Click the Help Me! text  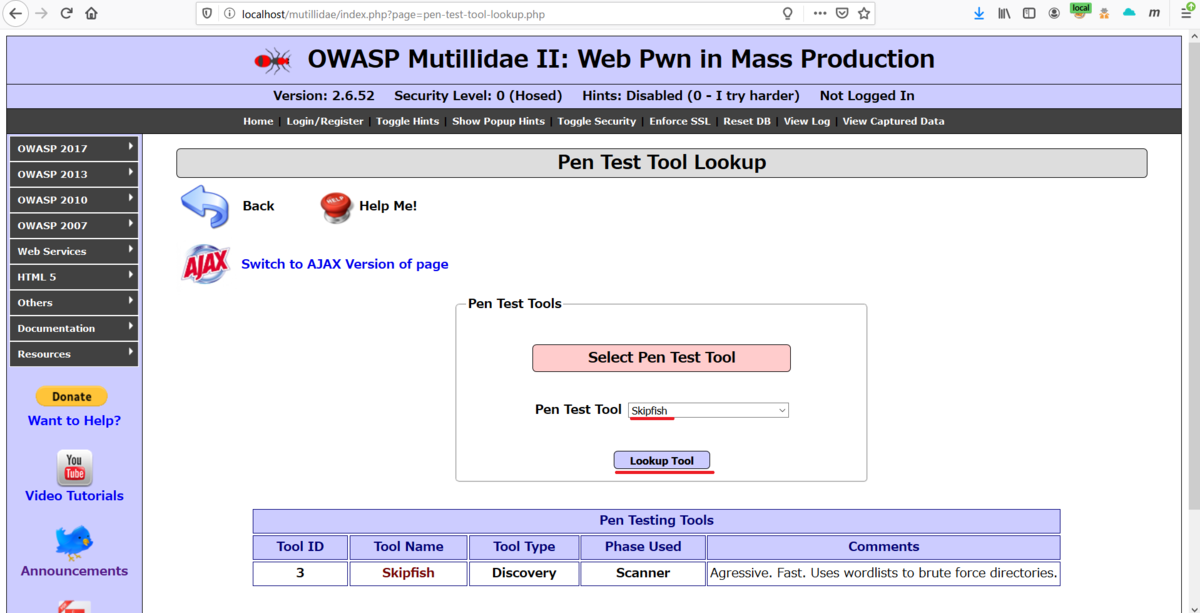[x=388, y=206]
